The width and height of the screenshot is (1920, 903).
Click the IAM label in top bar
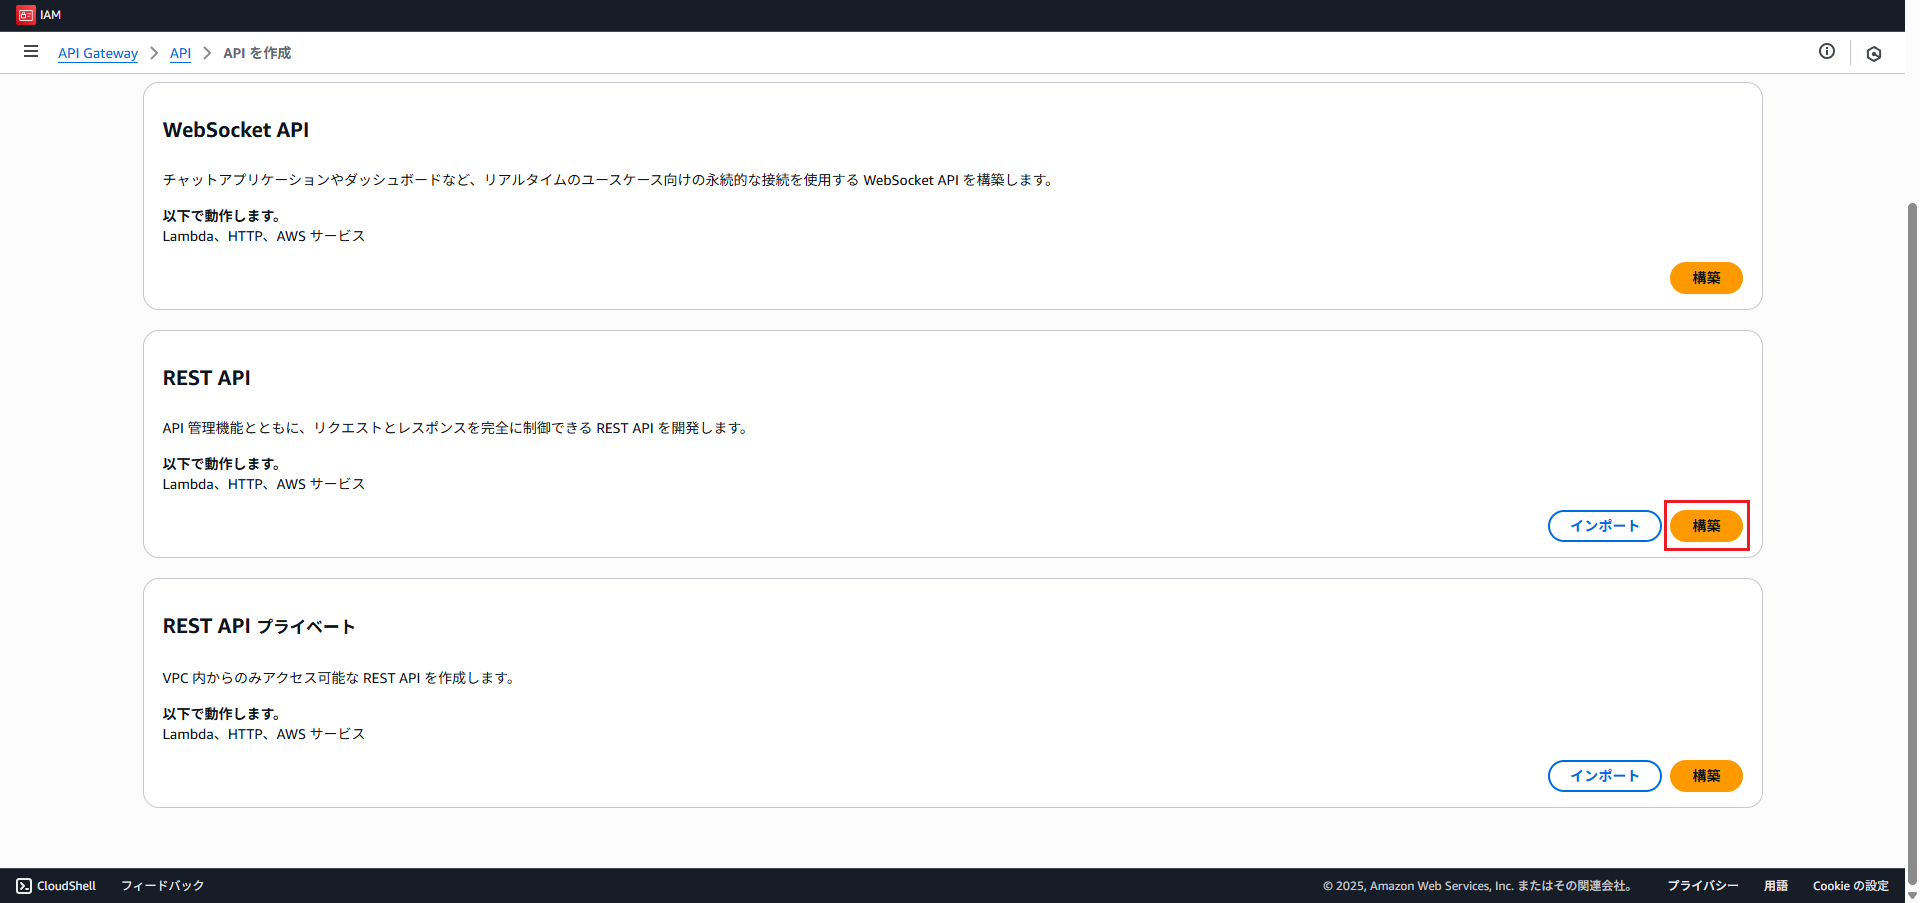tap(50, 15)
